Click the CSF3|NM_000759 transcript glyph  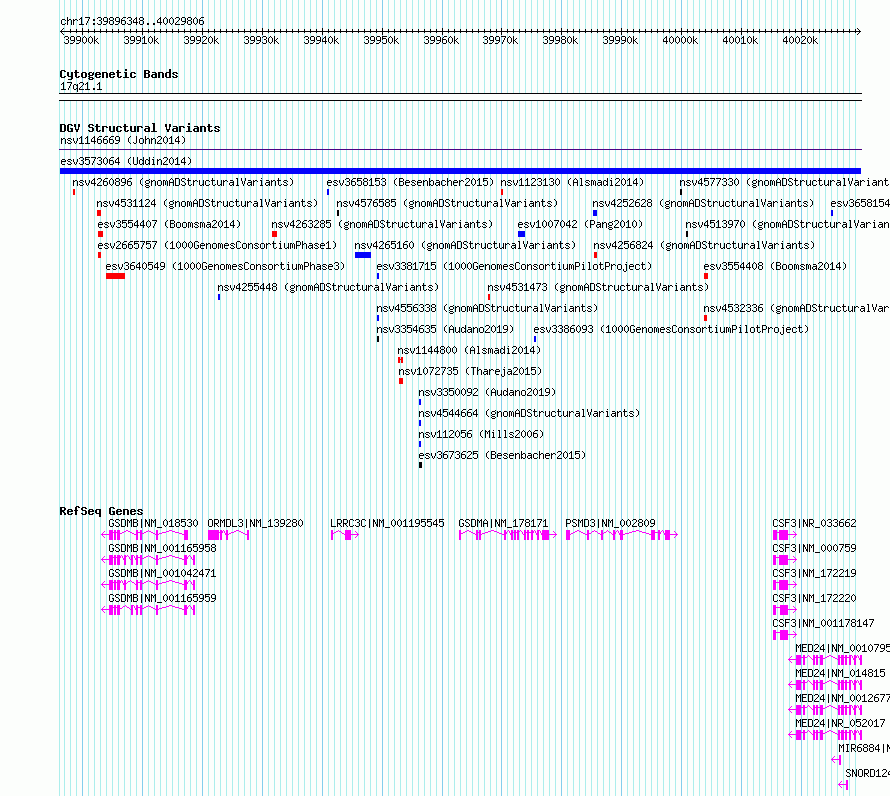tap(785, 560)
